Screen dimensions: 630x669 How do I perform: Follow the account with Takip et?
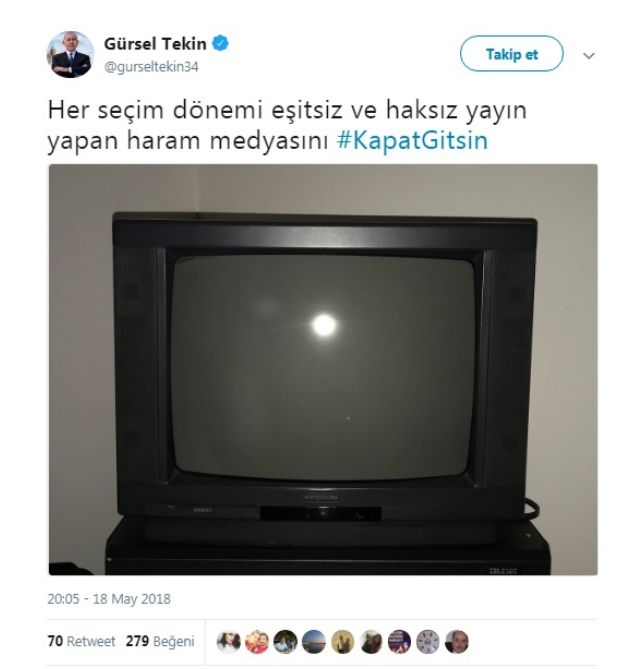coord(511,54)
